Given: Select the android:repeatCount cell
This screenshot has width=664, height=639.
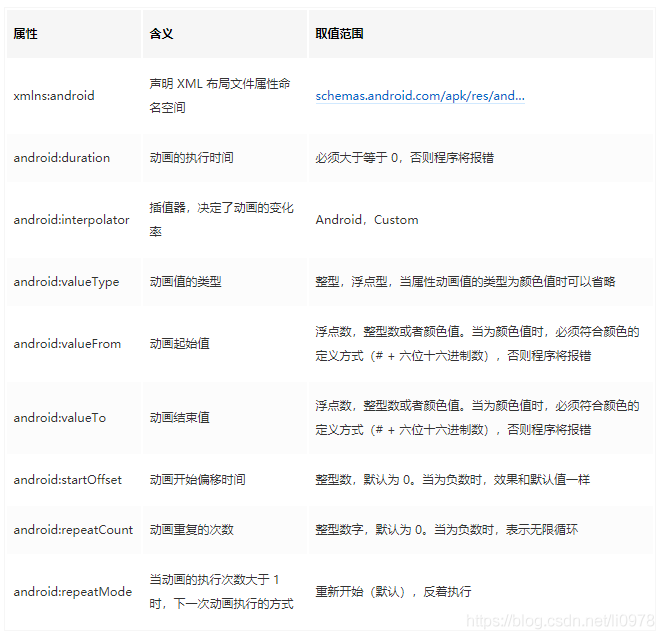Looking at the screenshot, I should pos(74,529).
